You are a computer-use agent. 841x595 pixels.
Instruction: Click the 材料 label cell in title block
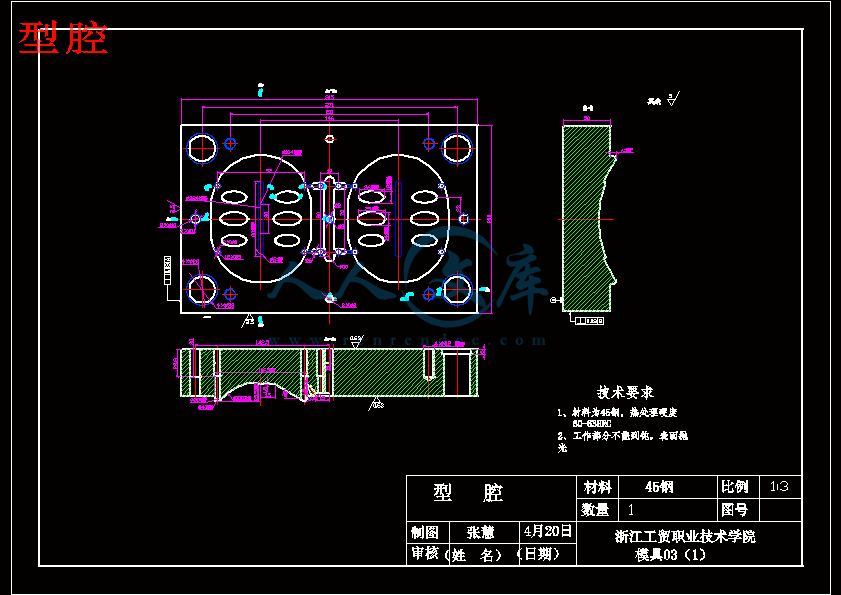point(597,487)
